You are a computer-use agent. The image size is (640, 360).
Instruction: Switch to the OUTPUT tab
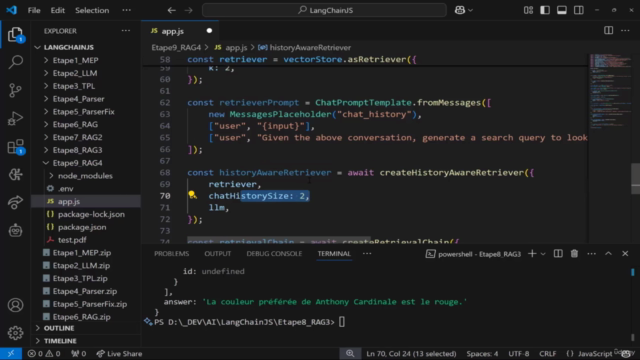click(x=218, y=253)
